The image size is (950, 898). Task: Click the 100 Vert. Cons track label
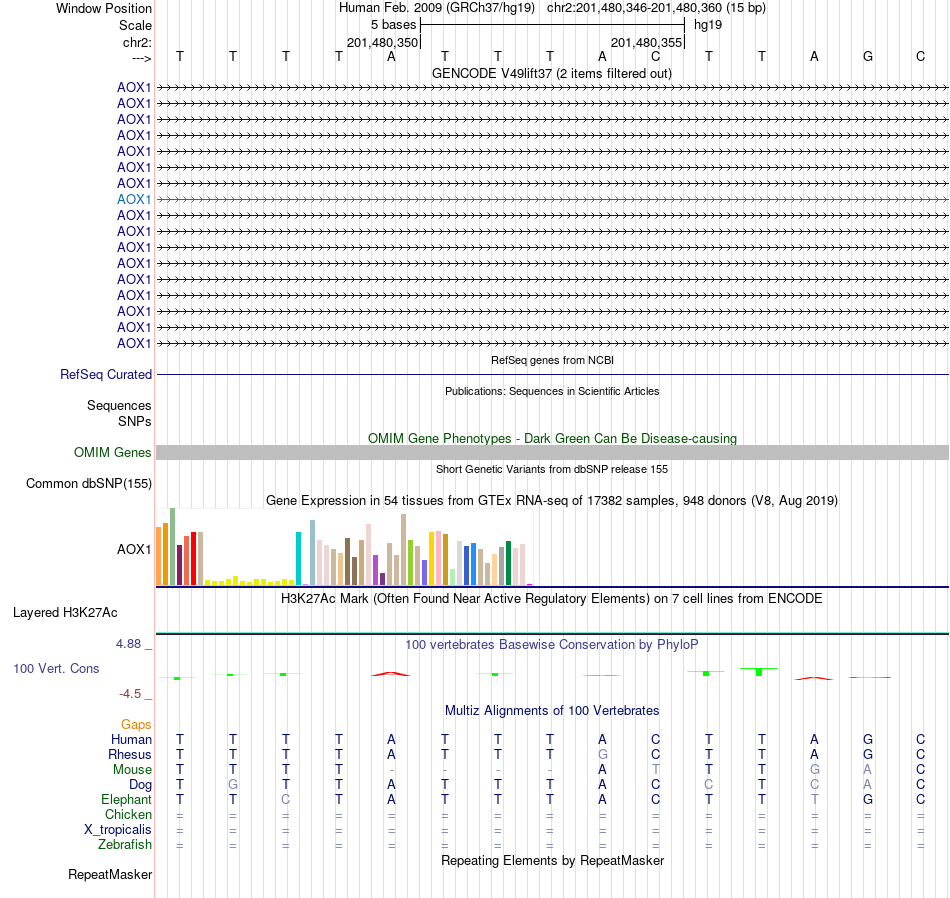pos(56,668)
